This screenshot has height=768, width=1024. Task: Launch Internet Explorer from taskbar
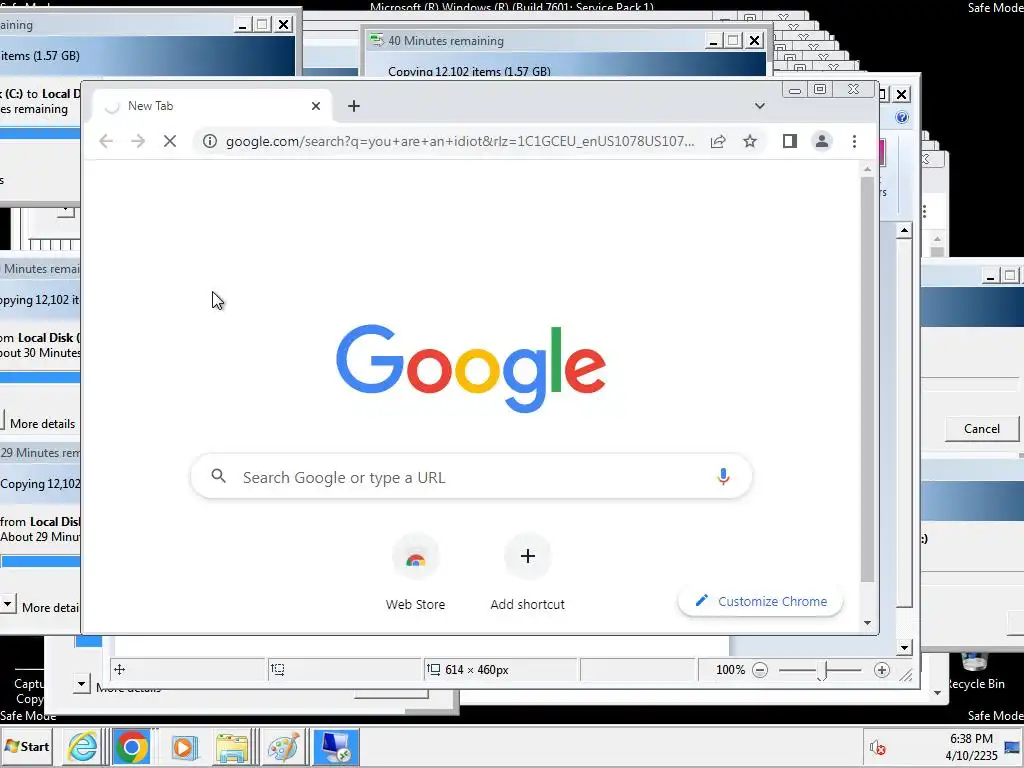coord(82,746)
